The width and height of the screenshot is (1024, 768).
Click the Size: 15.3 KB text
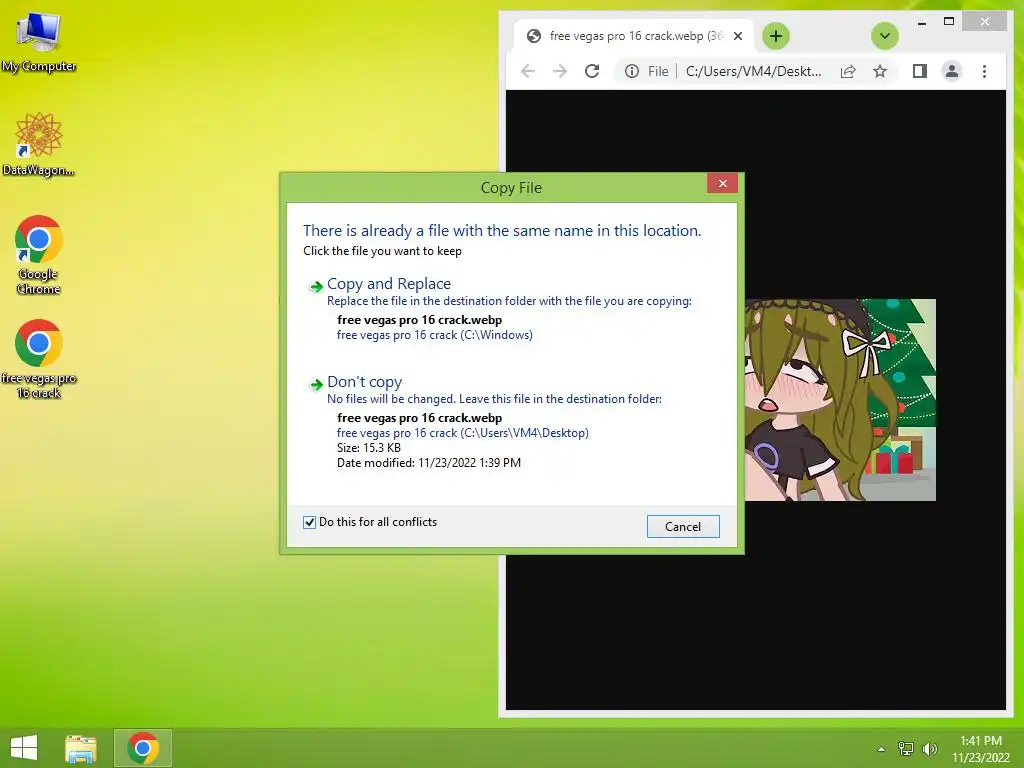369,448
